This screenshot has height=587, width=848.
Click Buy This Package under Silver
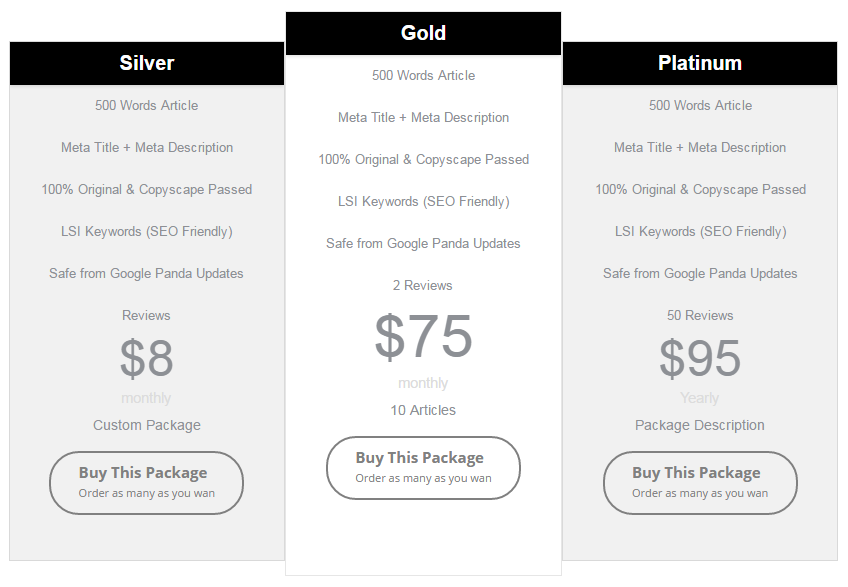click(147, 483)
